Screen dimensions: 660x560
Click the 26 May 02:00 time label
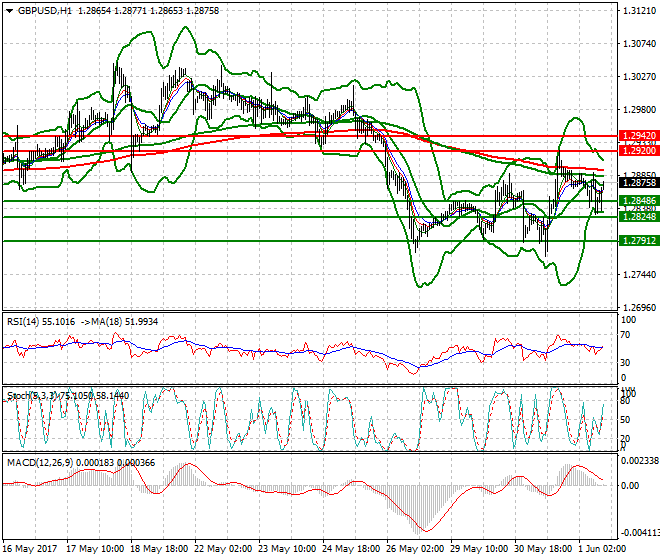415,549
